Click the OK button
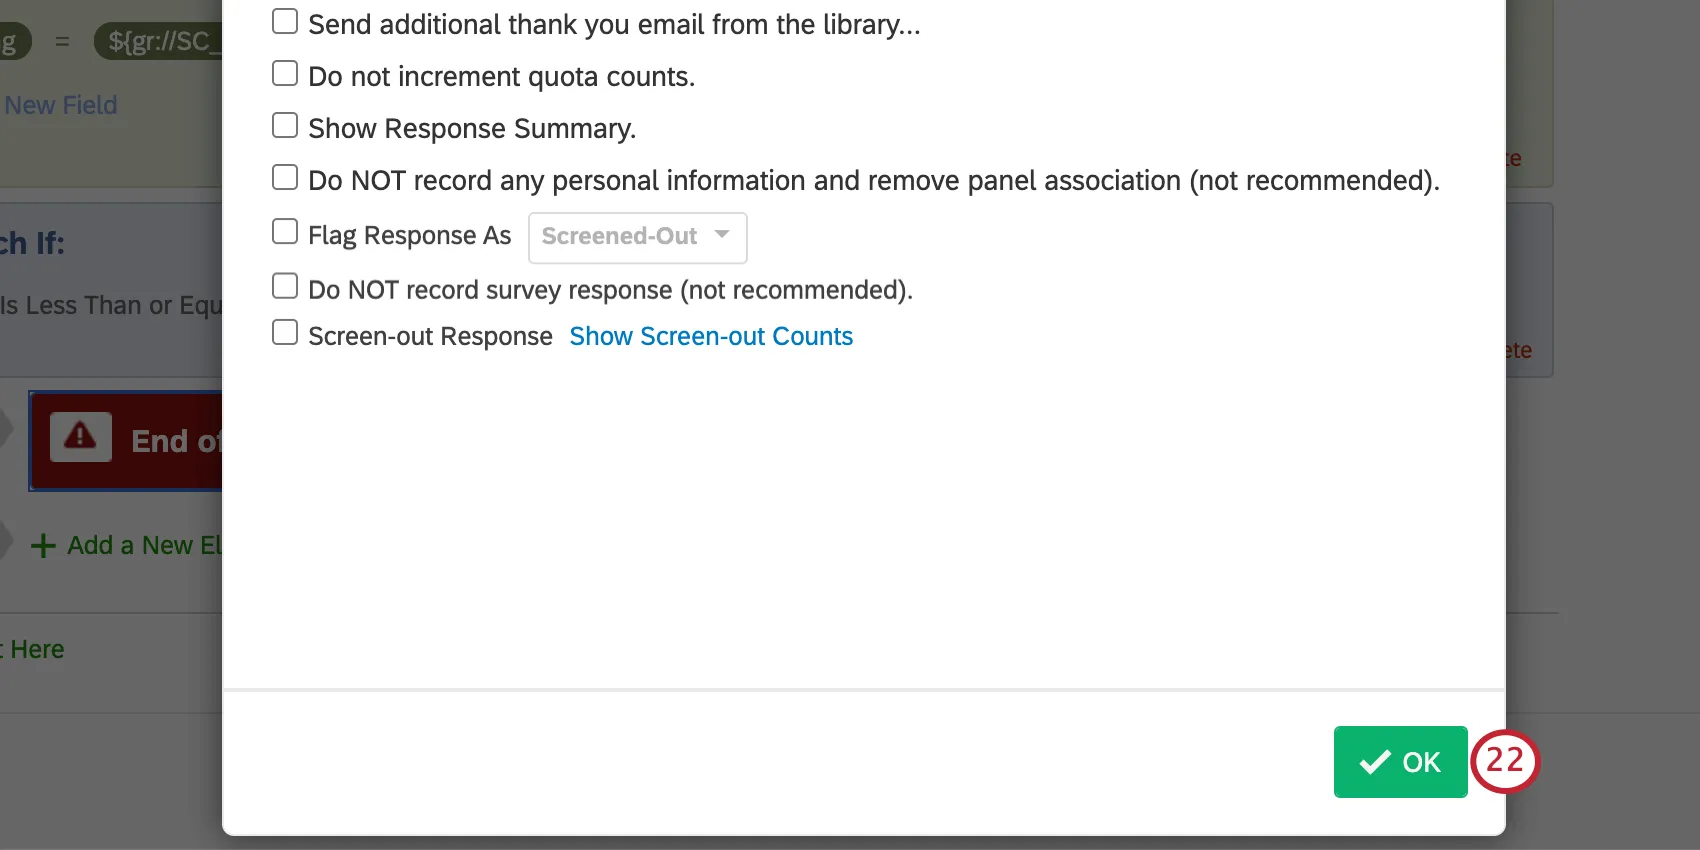The height and width of the screenshot is (850, 1700). click(x=1400, y=762)
